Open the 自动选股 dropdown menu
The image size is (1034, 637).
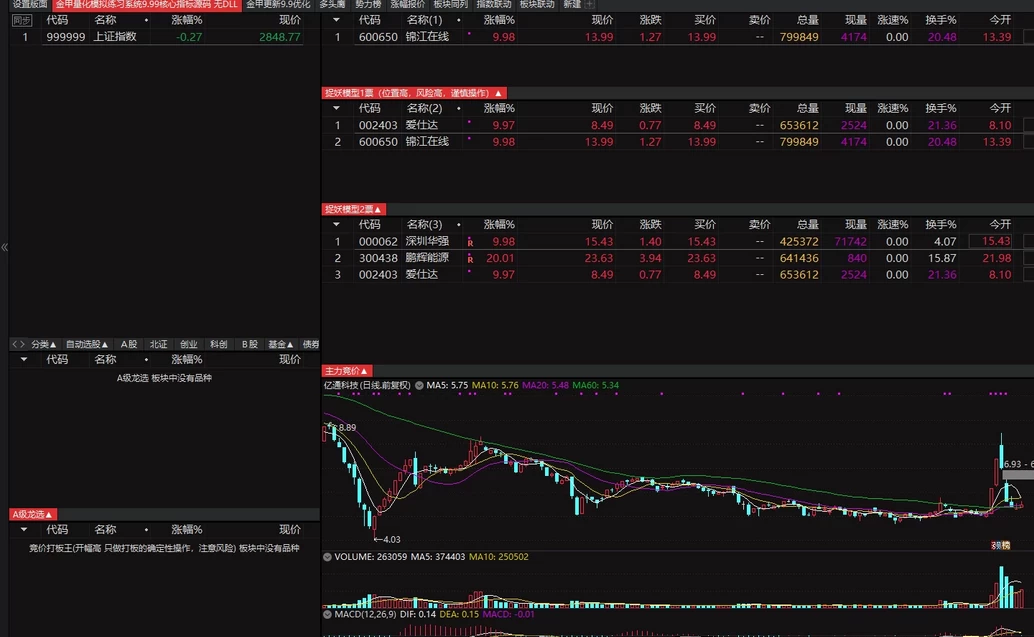coord(85,343)
